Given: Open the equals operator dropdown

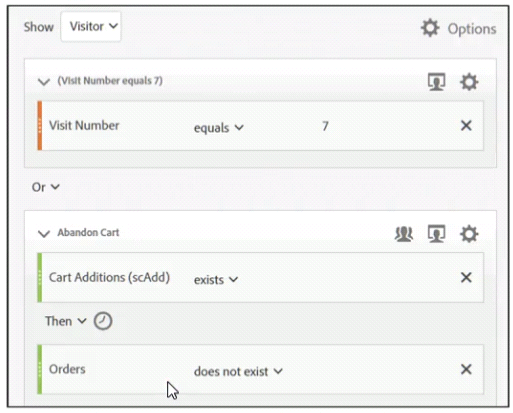Looking at the screenshot, I should pos(219,128).
